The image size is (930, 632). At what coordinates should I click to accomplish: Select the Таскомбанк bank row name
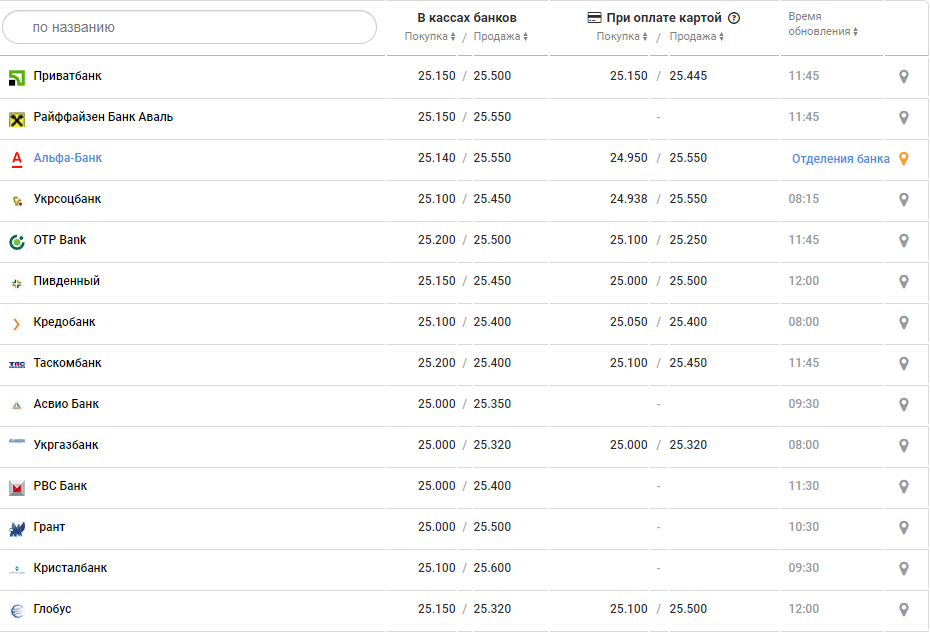pos(67,363)
